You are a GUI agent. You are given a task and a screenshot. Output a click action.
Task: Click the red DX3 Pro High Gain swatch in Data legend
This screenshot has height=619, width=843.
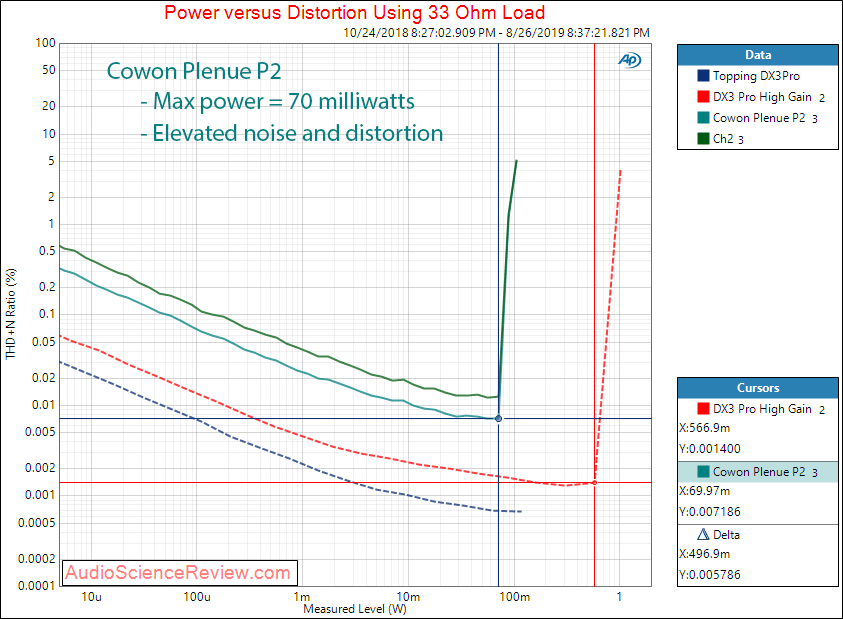(x=703, y=97)
